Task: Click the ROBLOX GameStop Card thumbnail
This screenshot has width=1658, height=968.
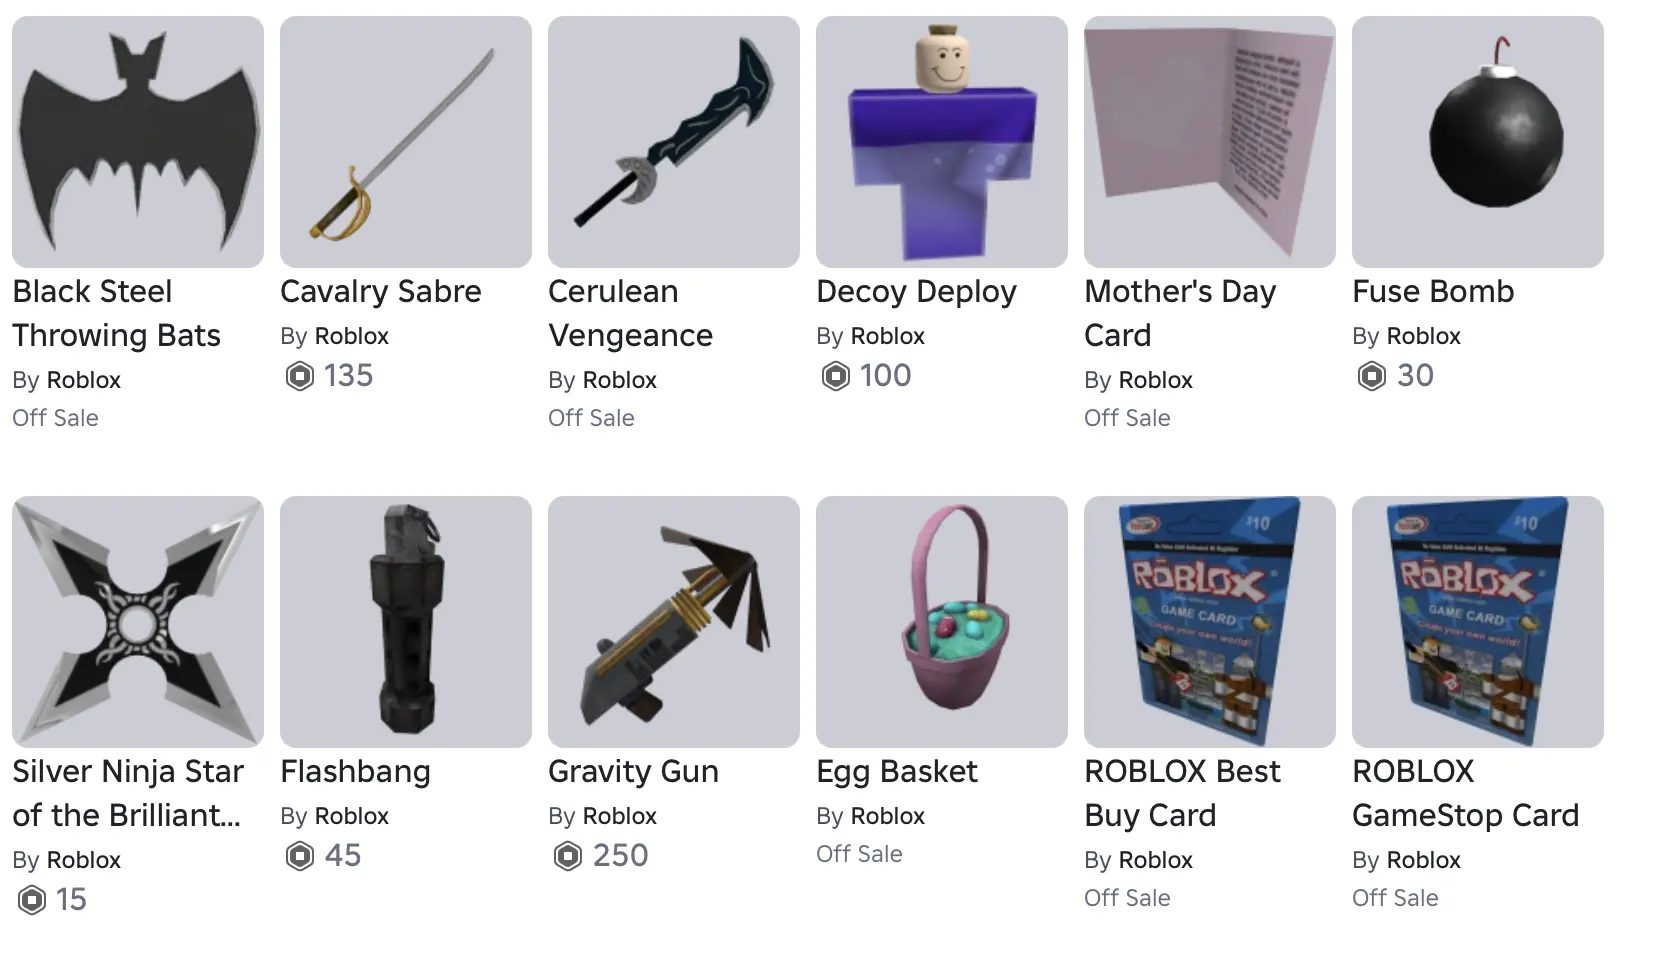Action: tap(1478, 622)
